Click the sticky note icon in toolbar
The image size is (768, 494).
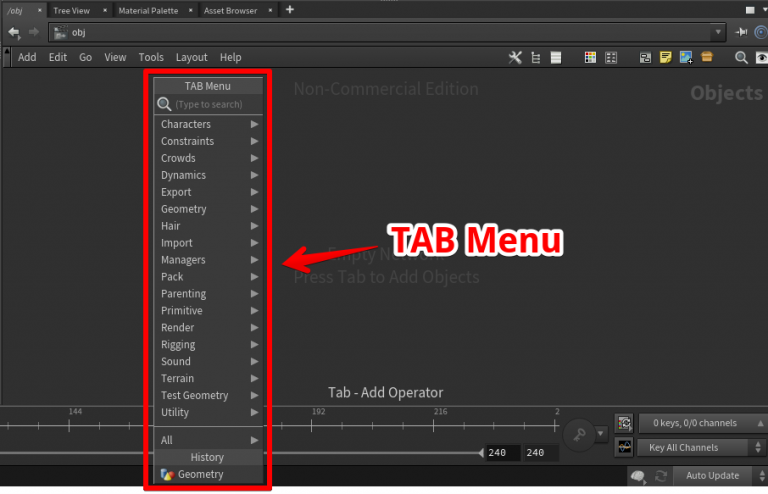tap(665, 57)
